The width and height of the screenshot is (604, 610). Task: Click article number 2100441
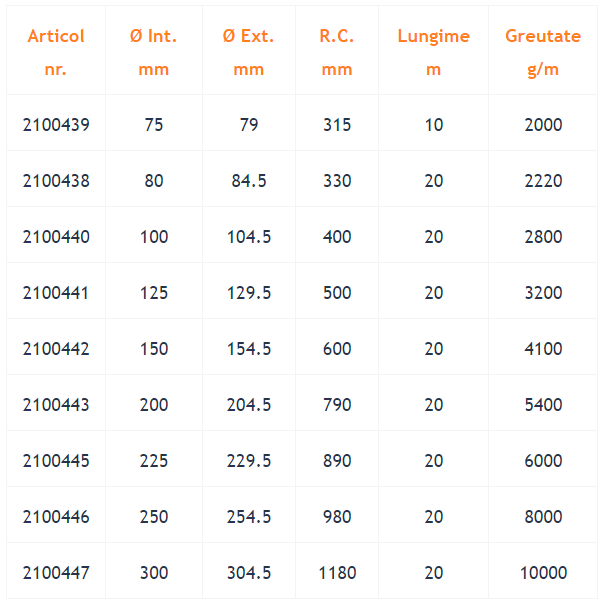(56, 293)
